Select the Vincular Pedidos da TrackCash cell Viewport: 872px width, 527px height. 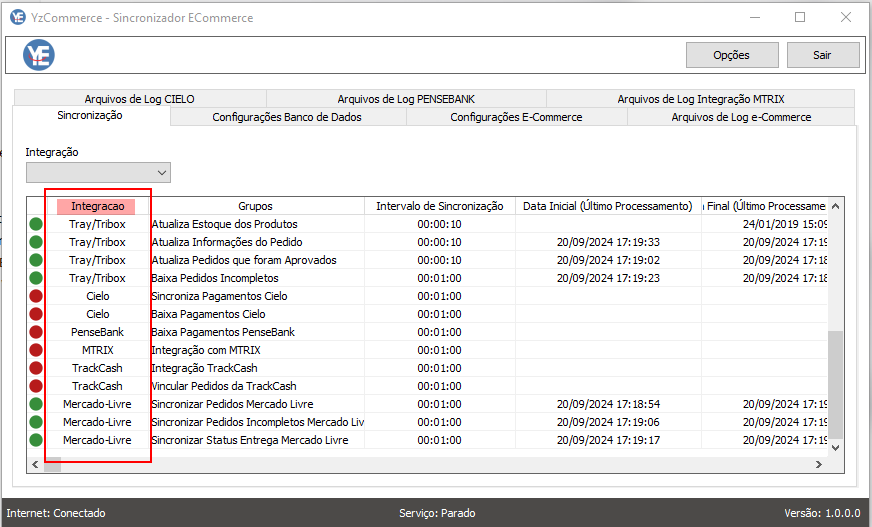[257, 386]
